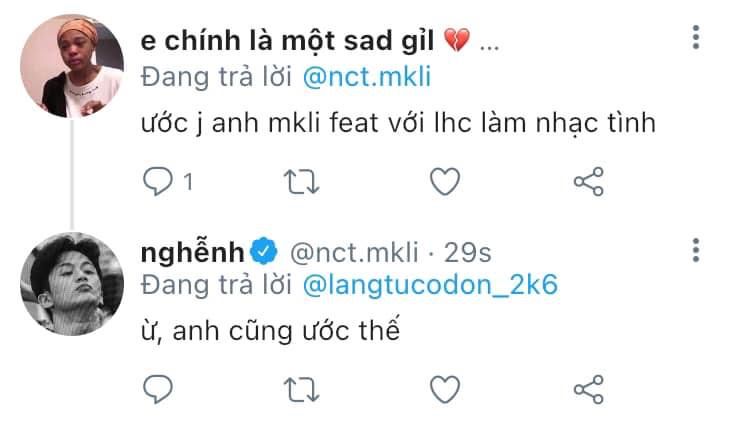Image resolution: width=750 pixels, height=421 pixels.
Task: Open the reply text 'ừ, anh cũng ước thế'
Action: click(x=270, y=331)
